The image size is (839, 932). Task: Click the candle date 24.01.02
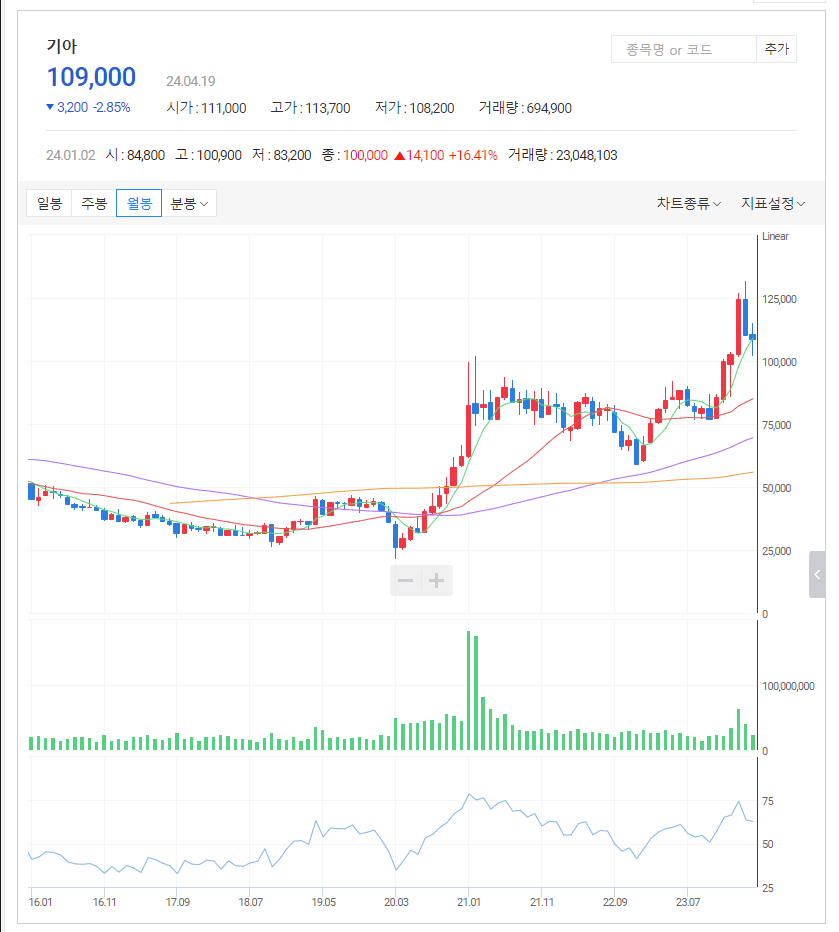71,155
